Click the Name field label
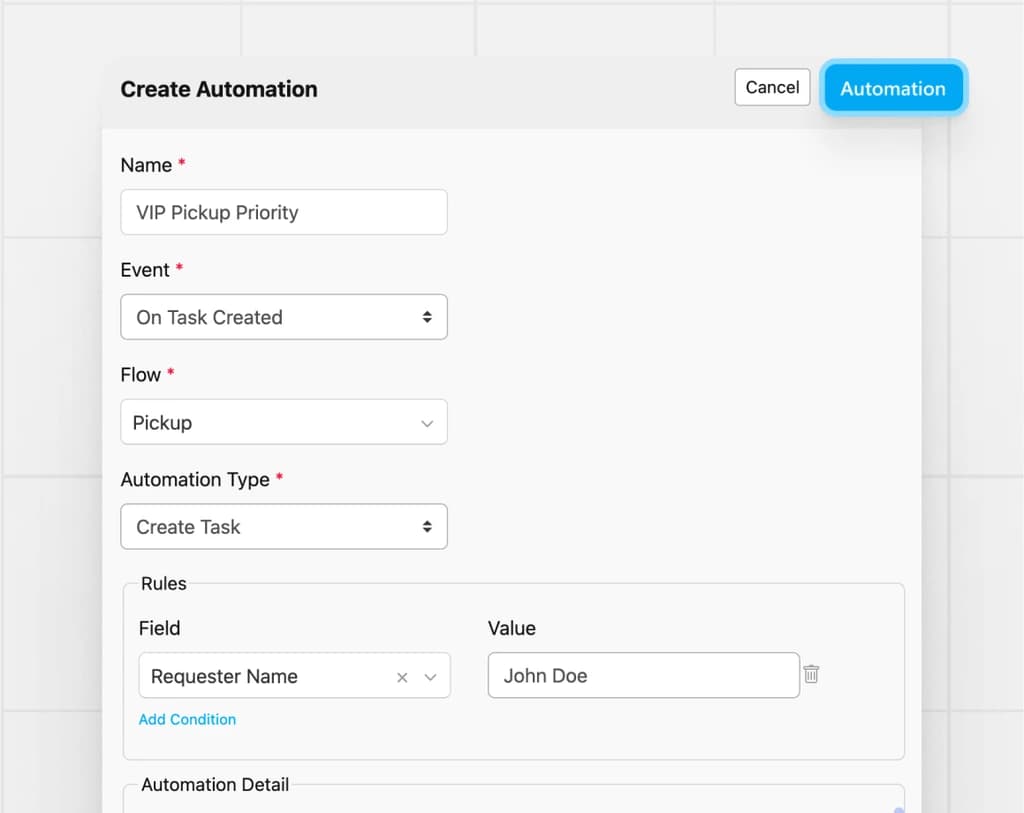The width and height of the screenshot is (1024, 813). tap(146, 165)
